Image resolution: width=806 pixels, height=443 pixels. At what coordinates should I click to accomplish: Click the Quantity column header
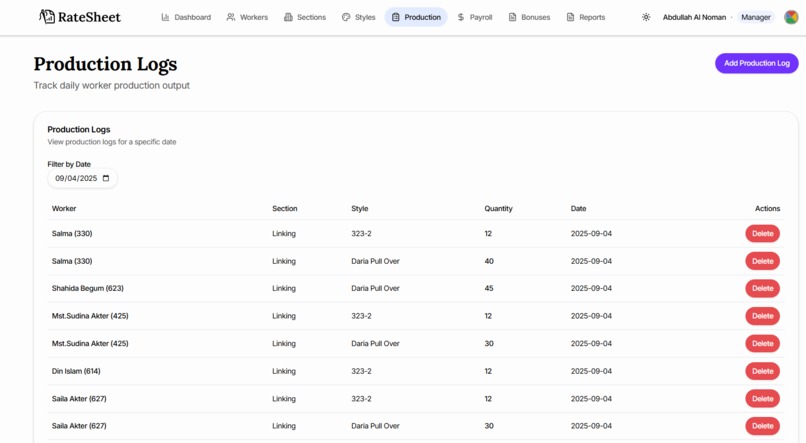click(x=498, y=209)
